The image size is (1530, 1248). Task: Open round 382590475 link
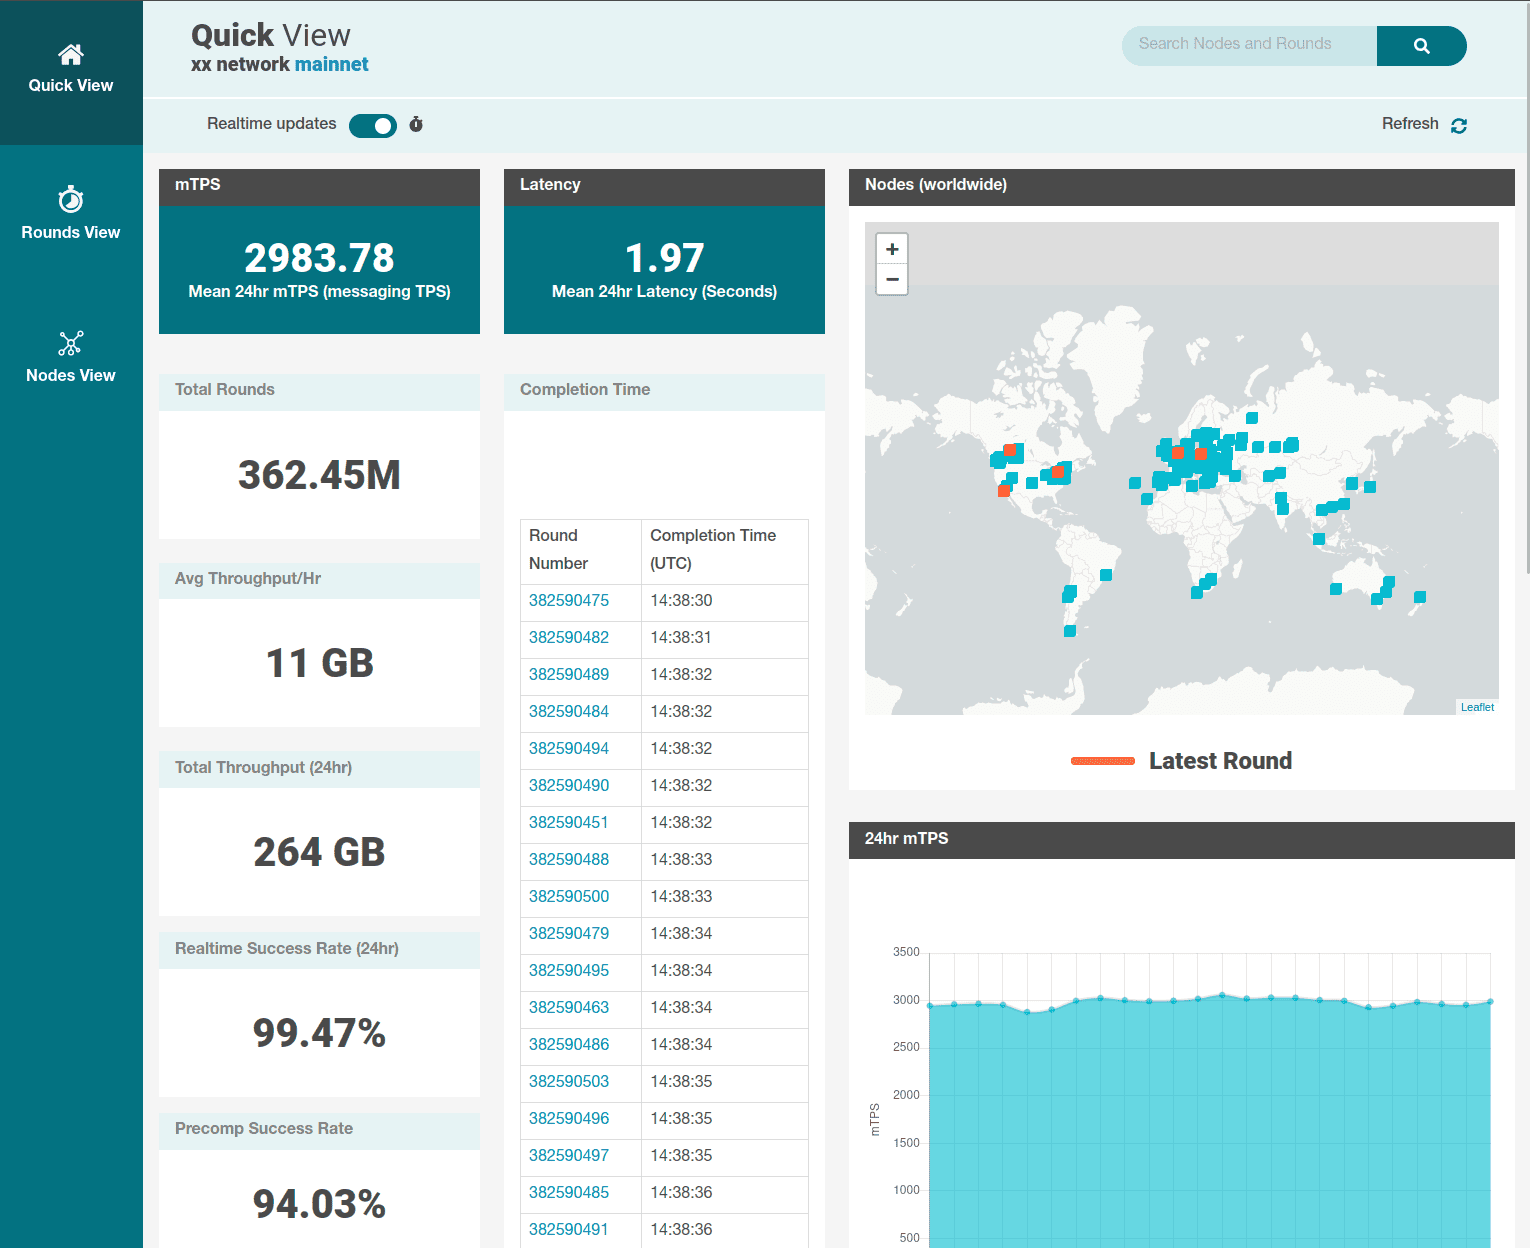pyautogui.click(x=569, y=601)
